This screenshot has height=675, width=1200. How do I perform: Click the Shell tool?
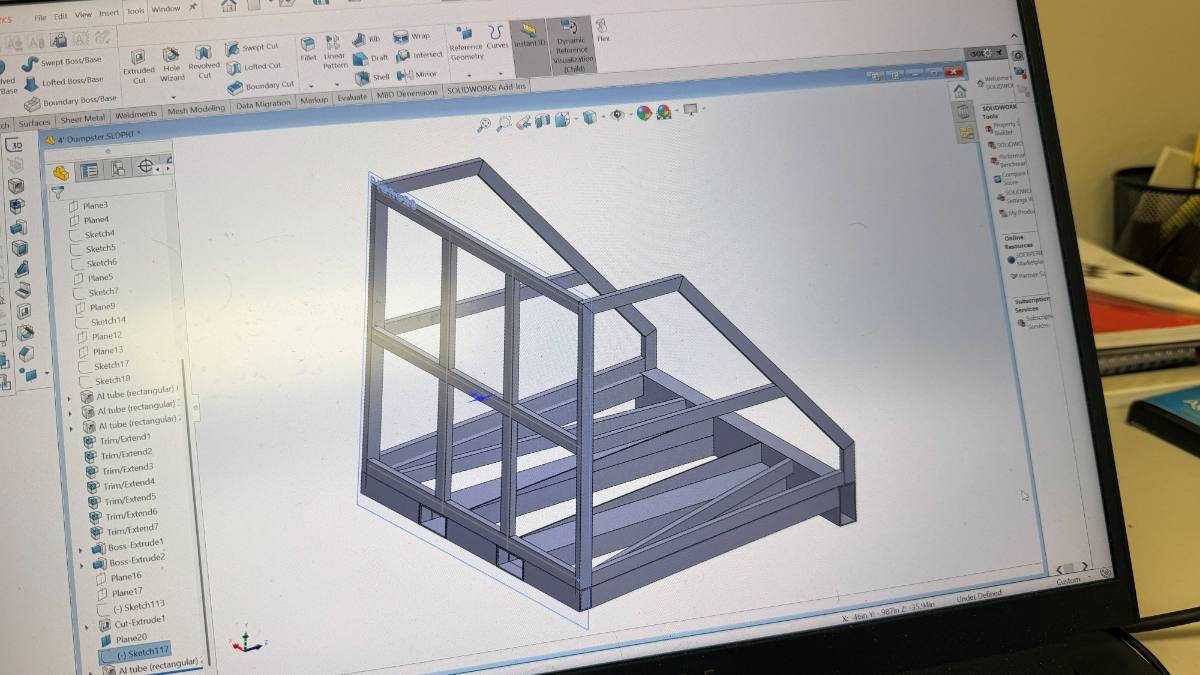pyautogui.click(x=372, y=77)
